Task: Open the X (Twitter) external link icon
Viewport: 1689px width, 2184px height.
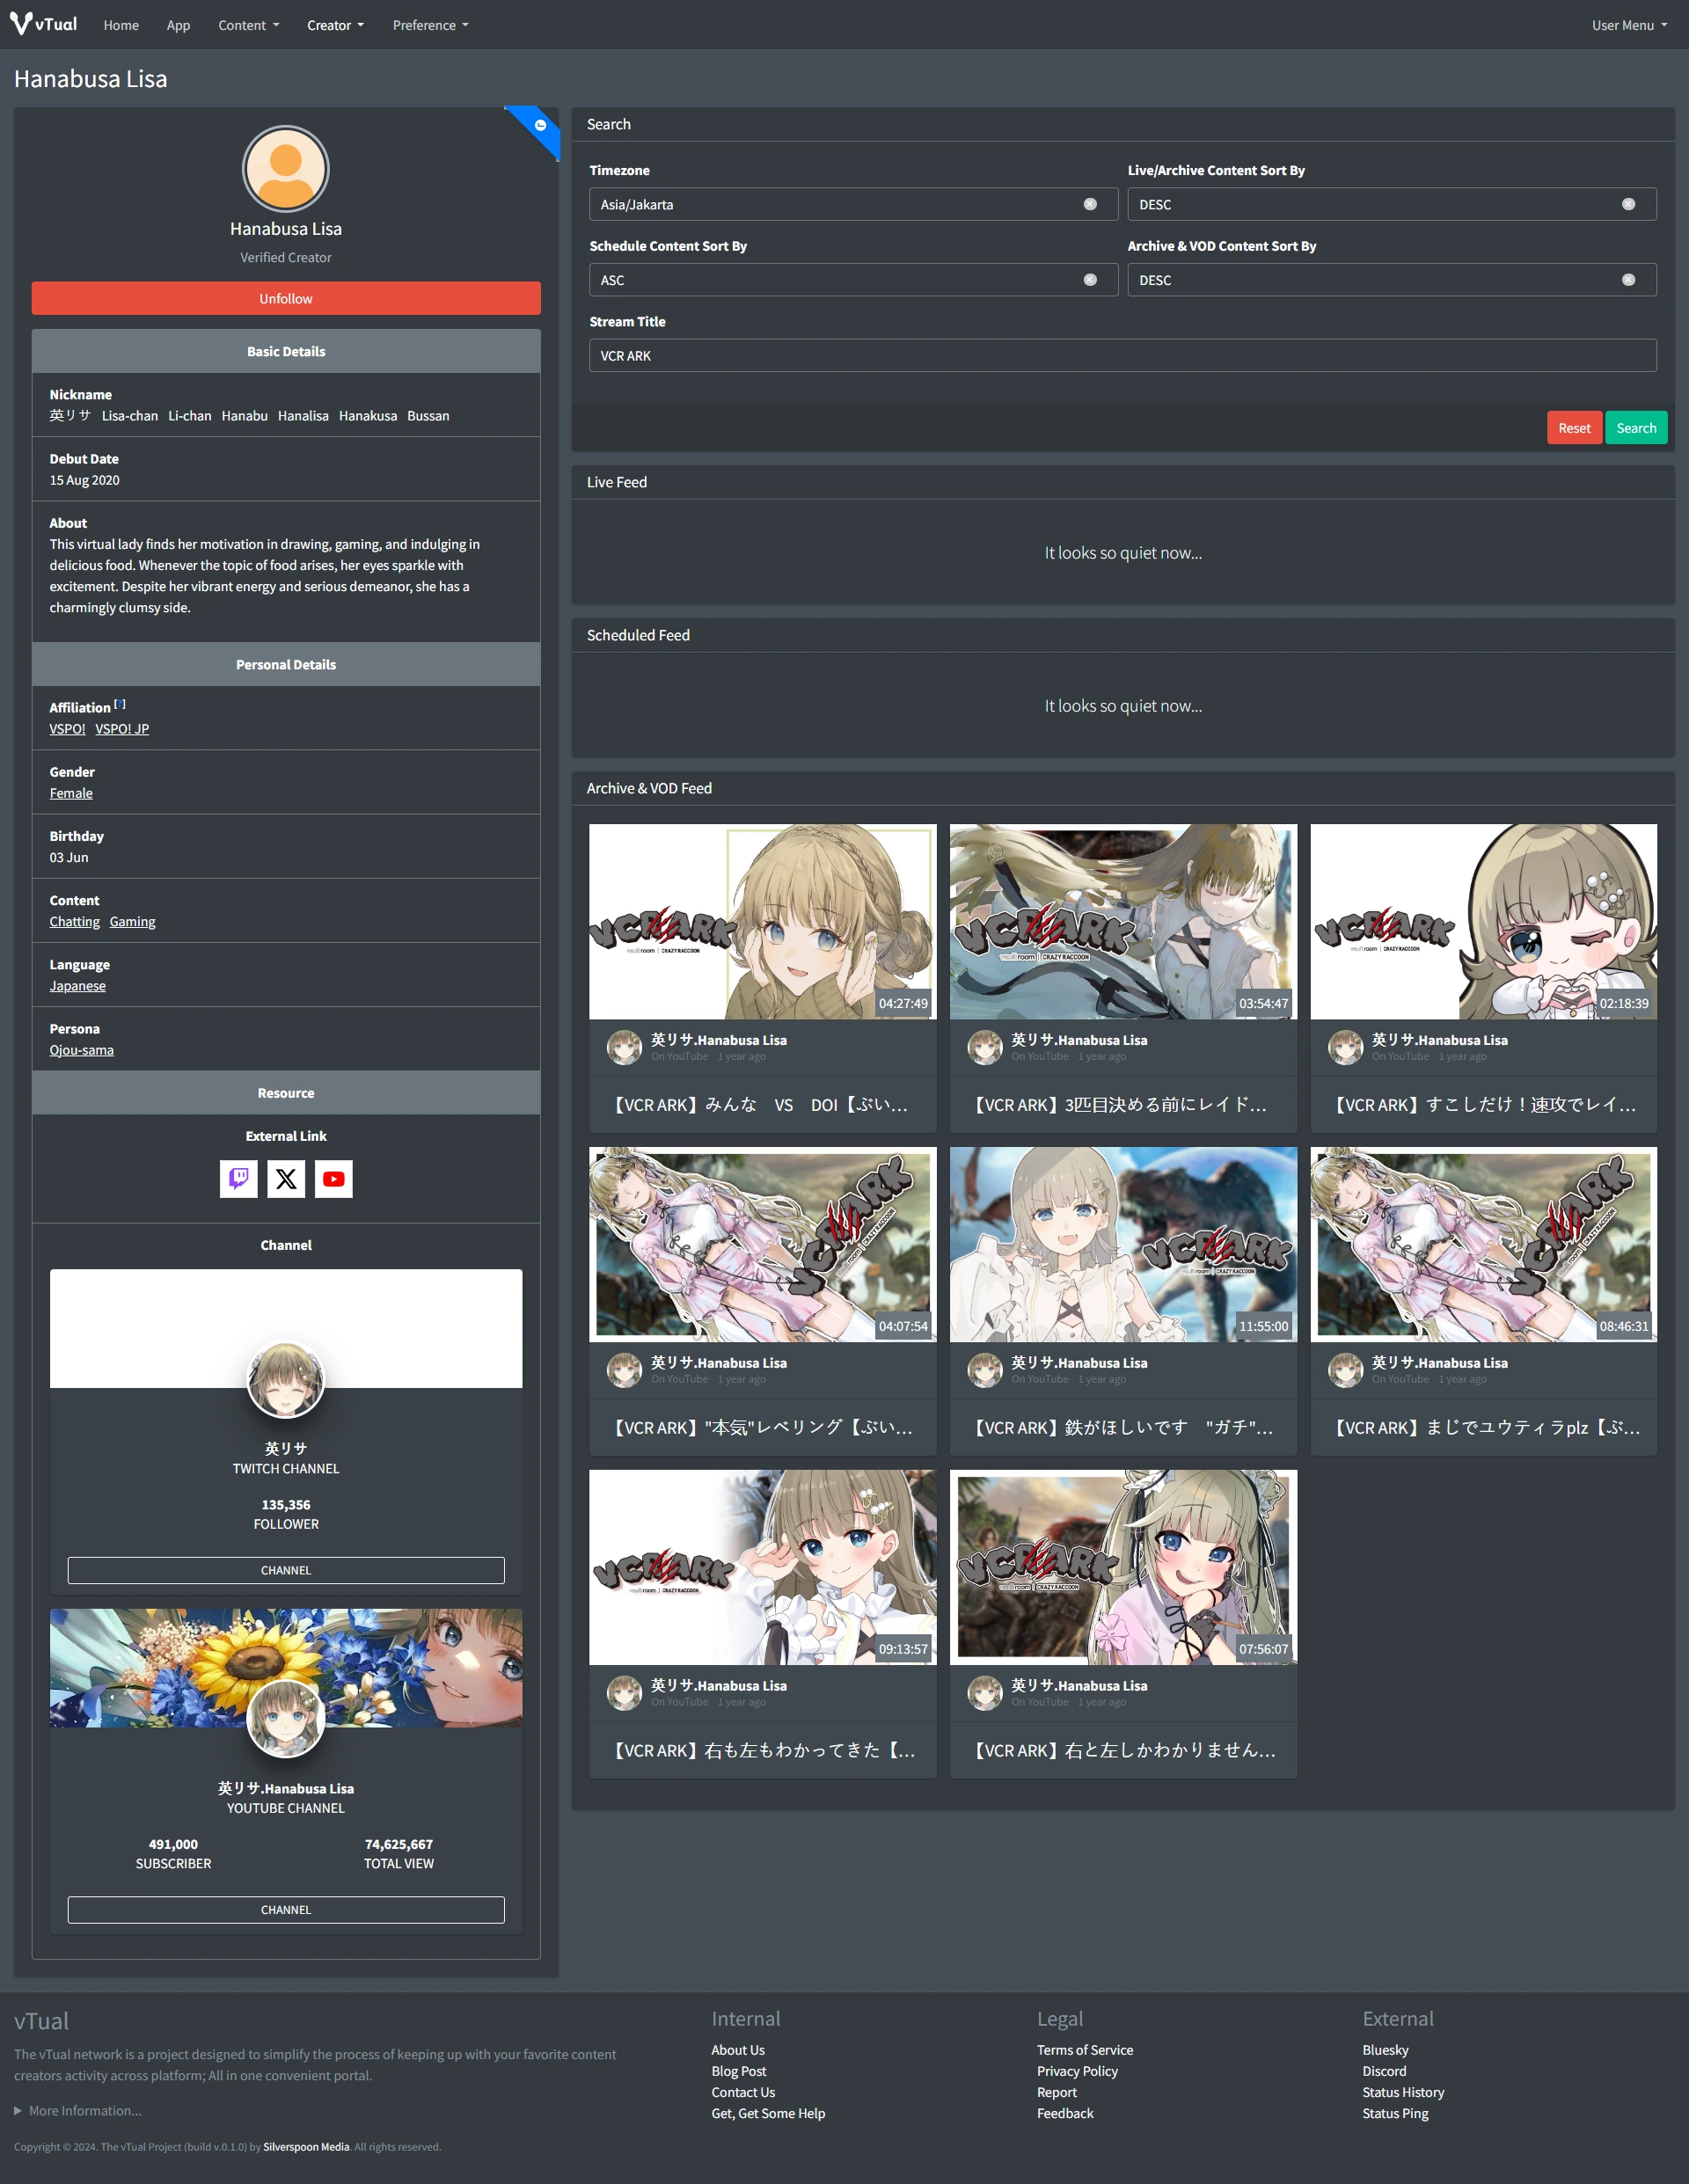Action: tap(286, 1179)
